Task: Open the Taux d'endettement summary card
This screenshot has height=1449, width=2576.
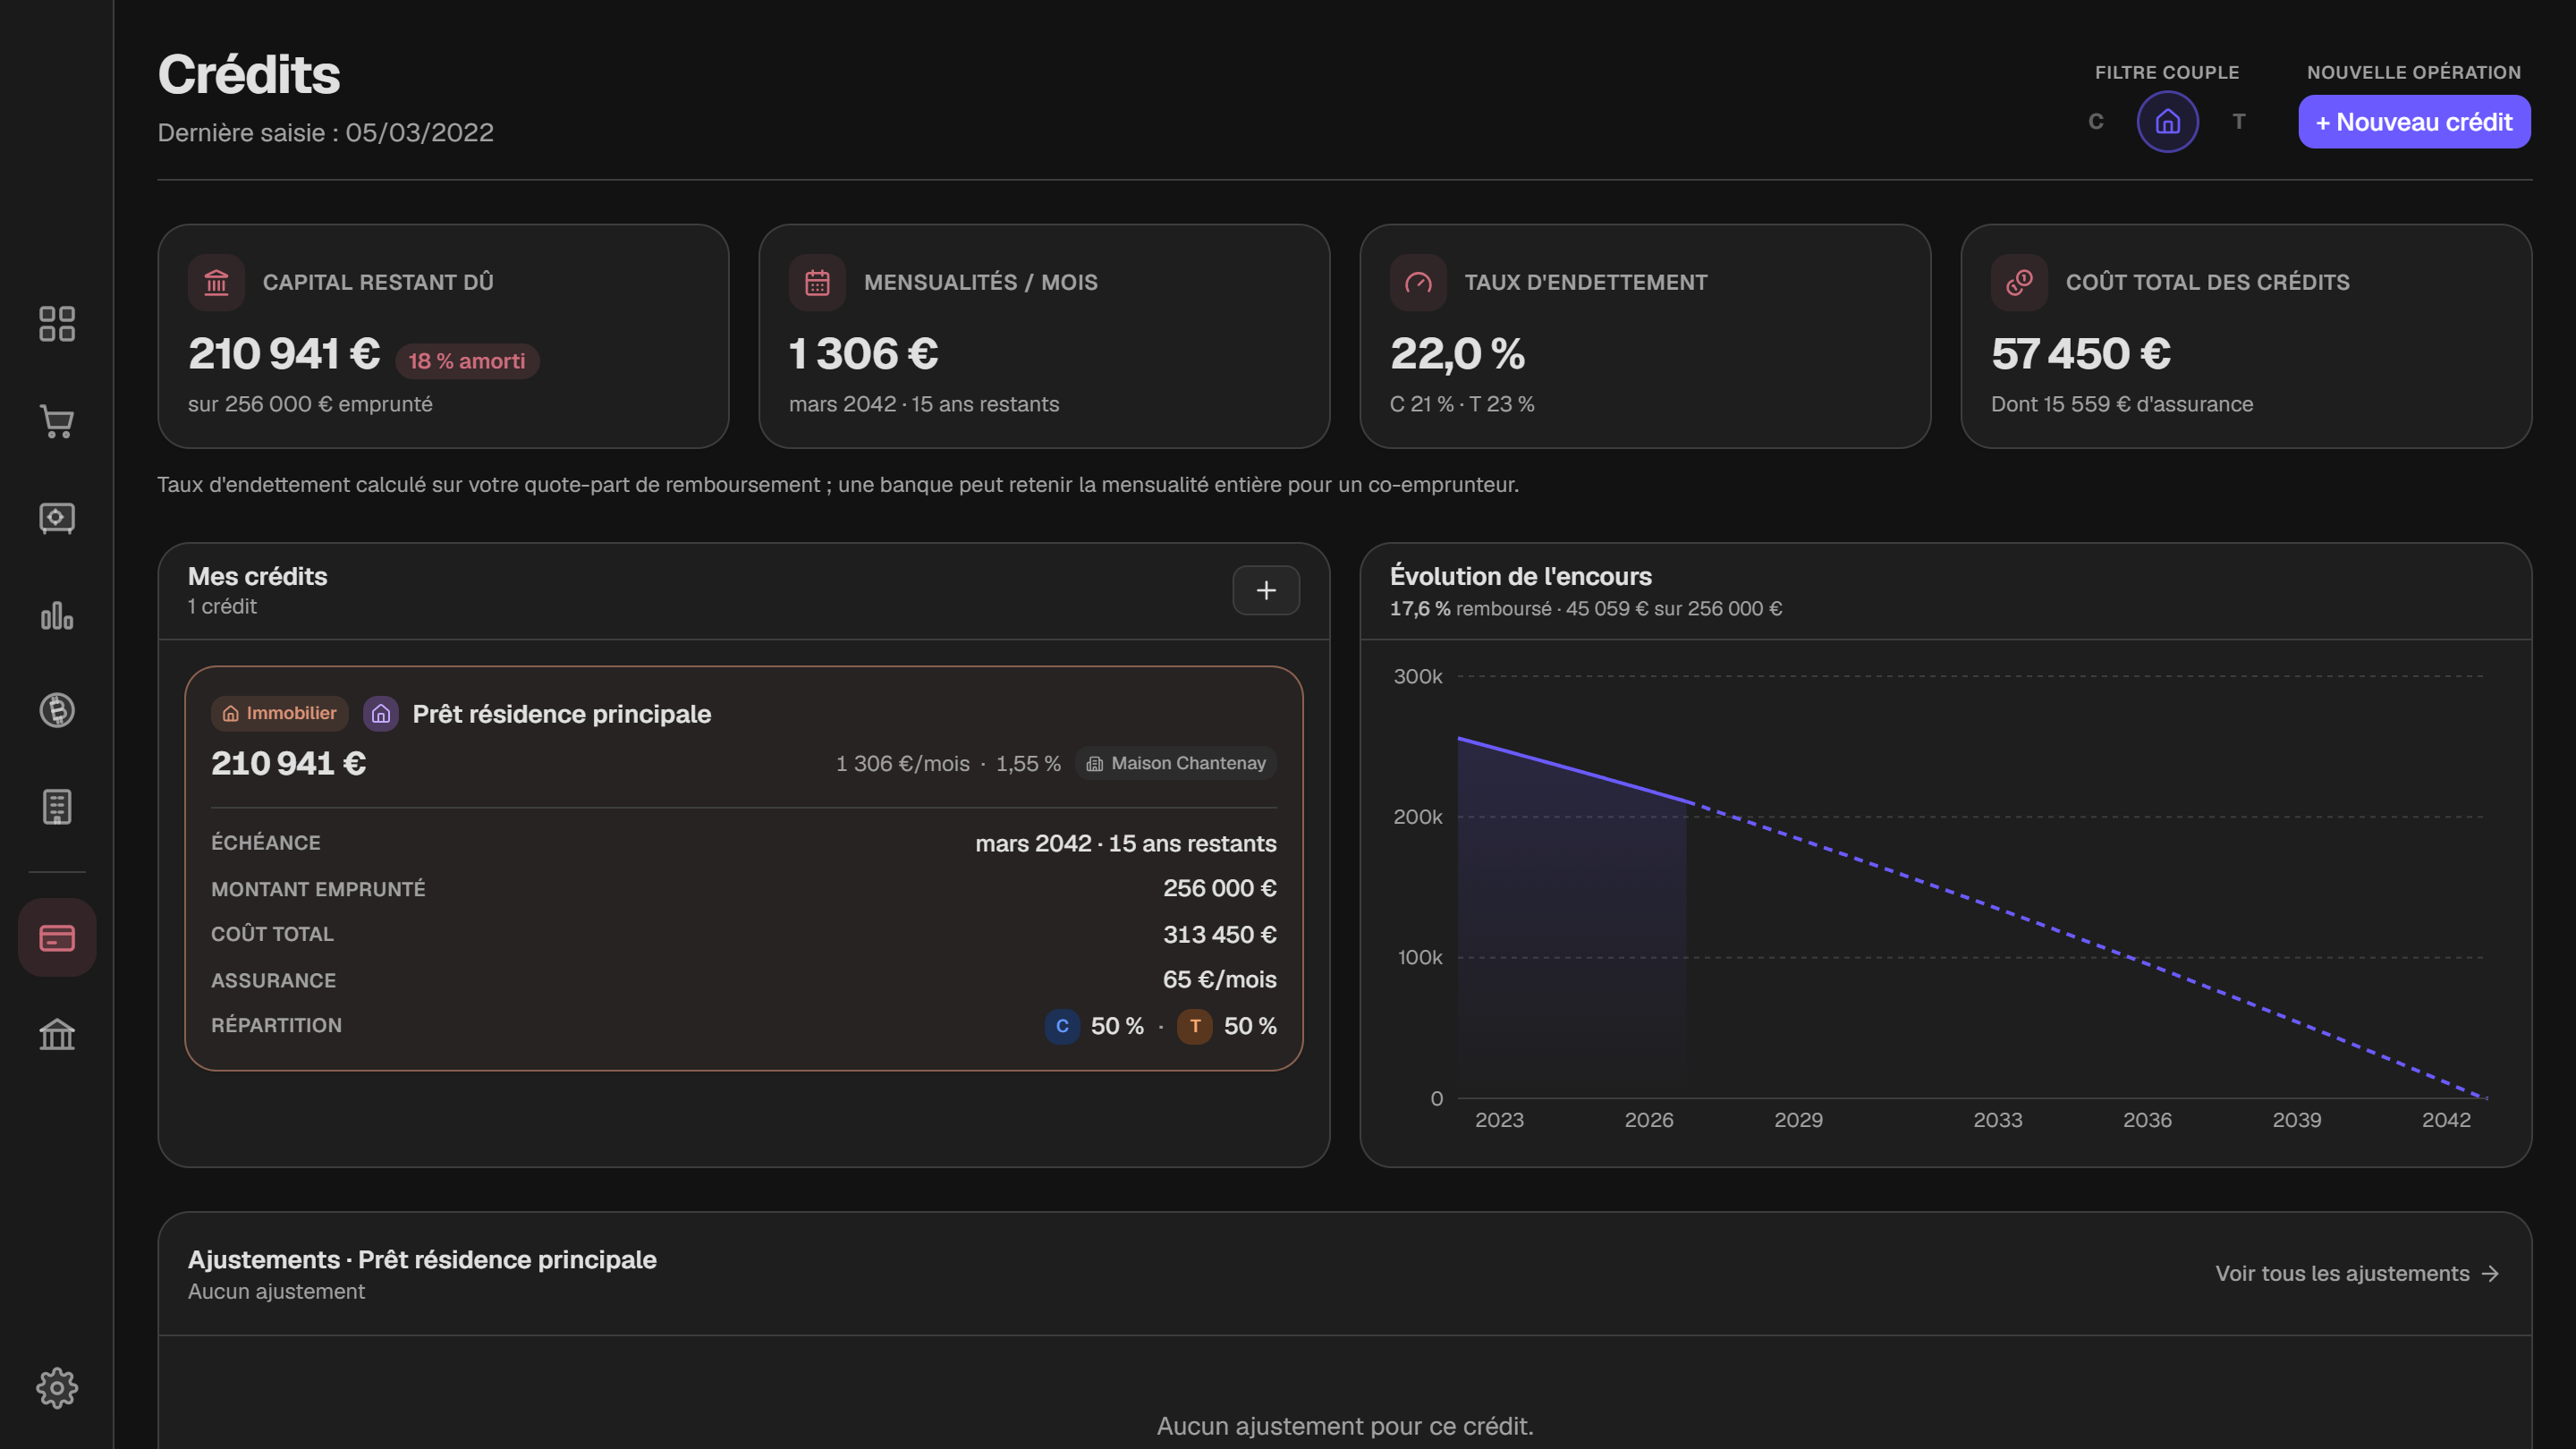Action: tap(1645, 336)
